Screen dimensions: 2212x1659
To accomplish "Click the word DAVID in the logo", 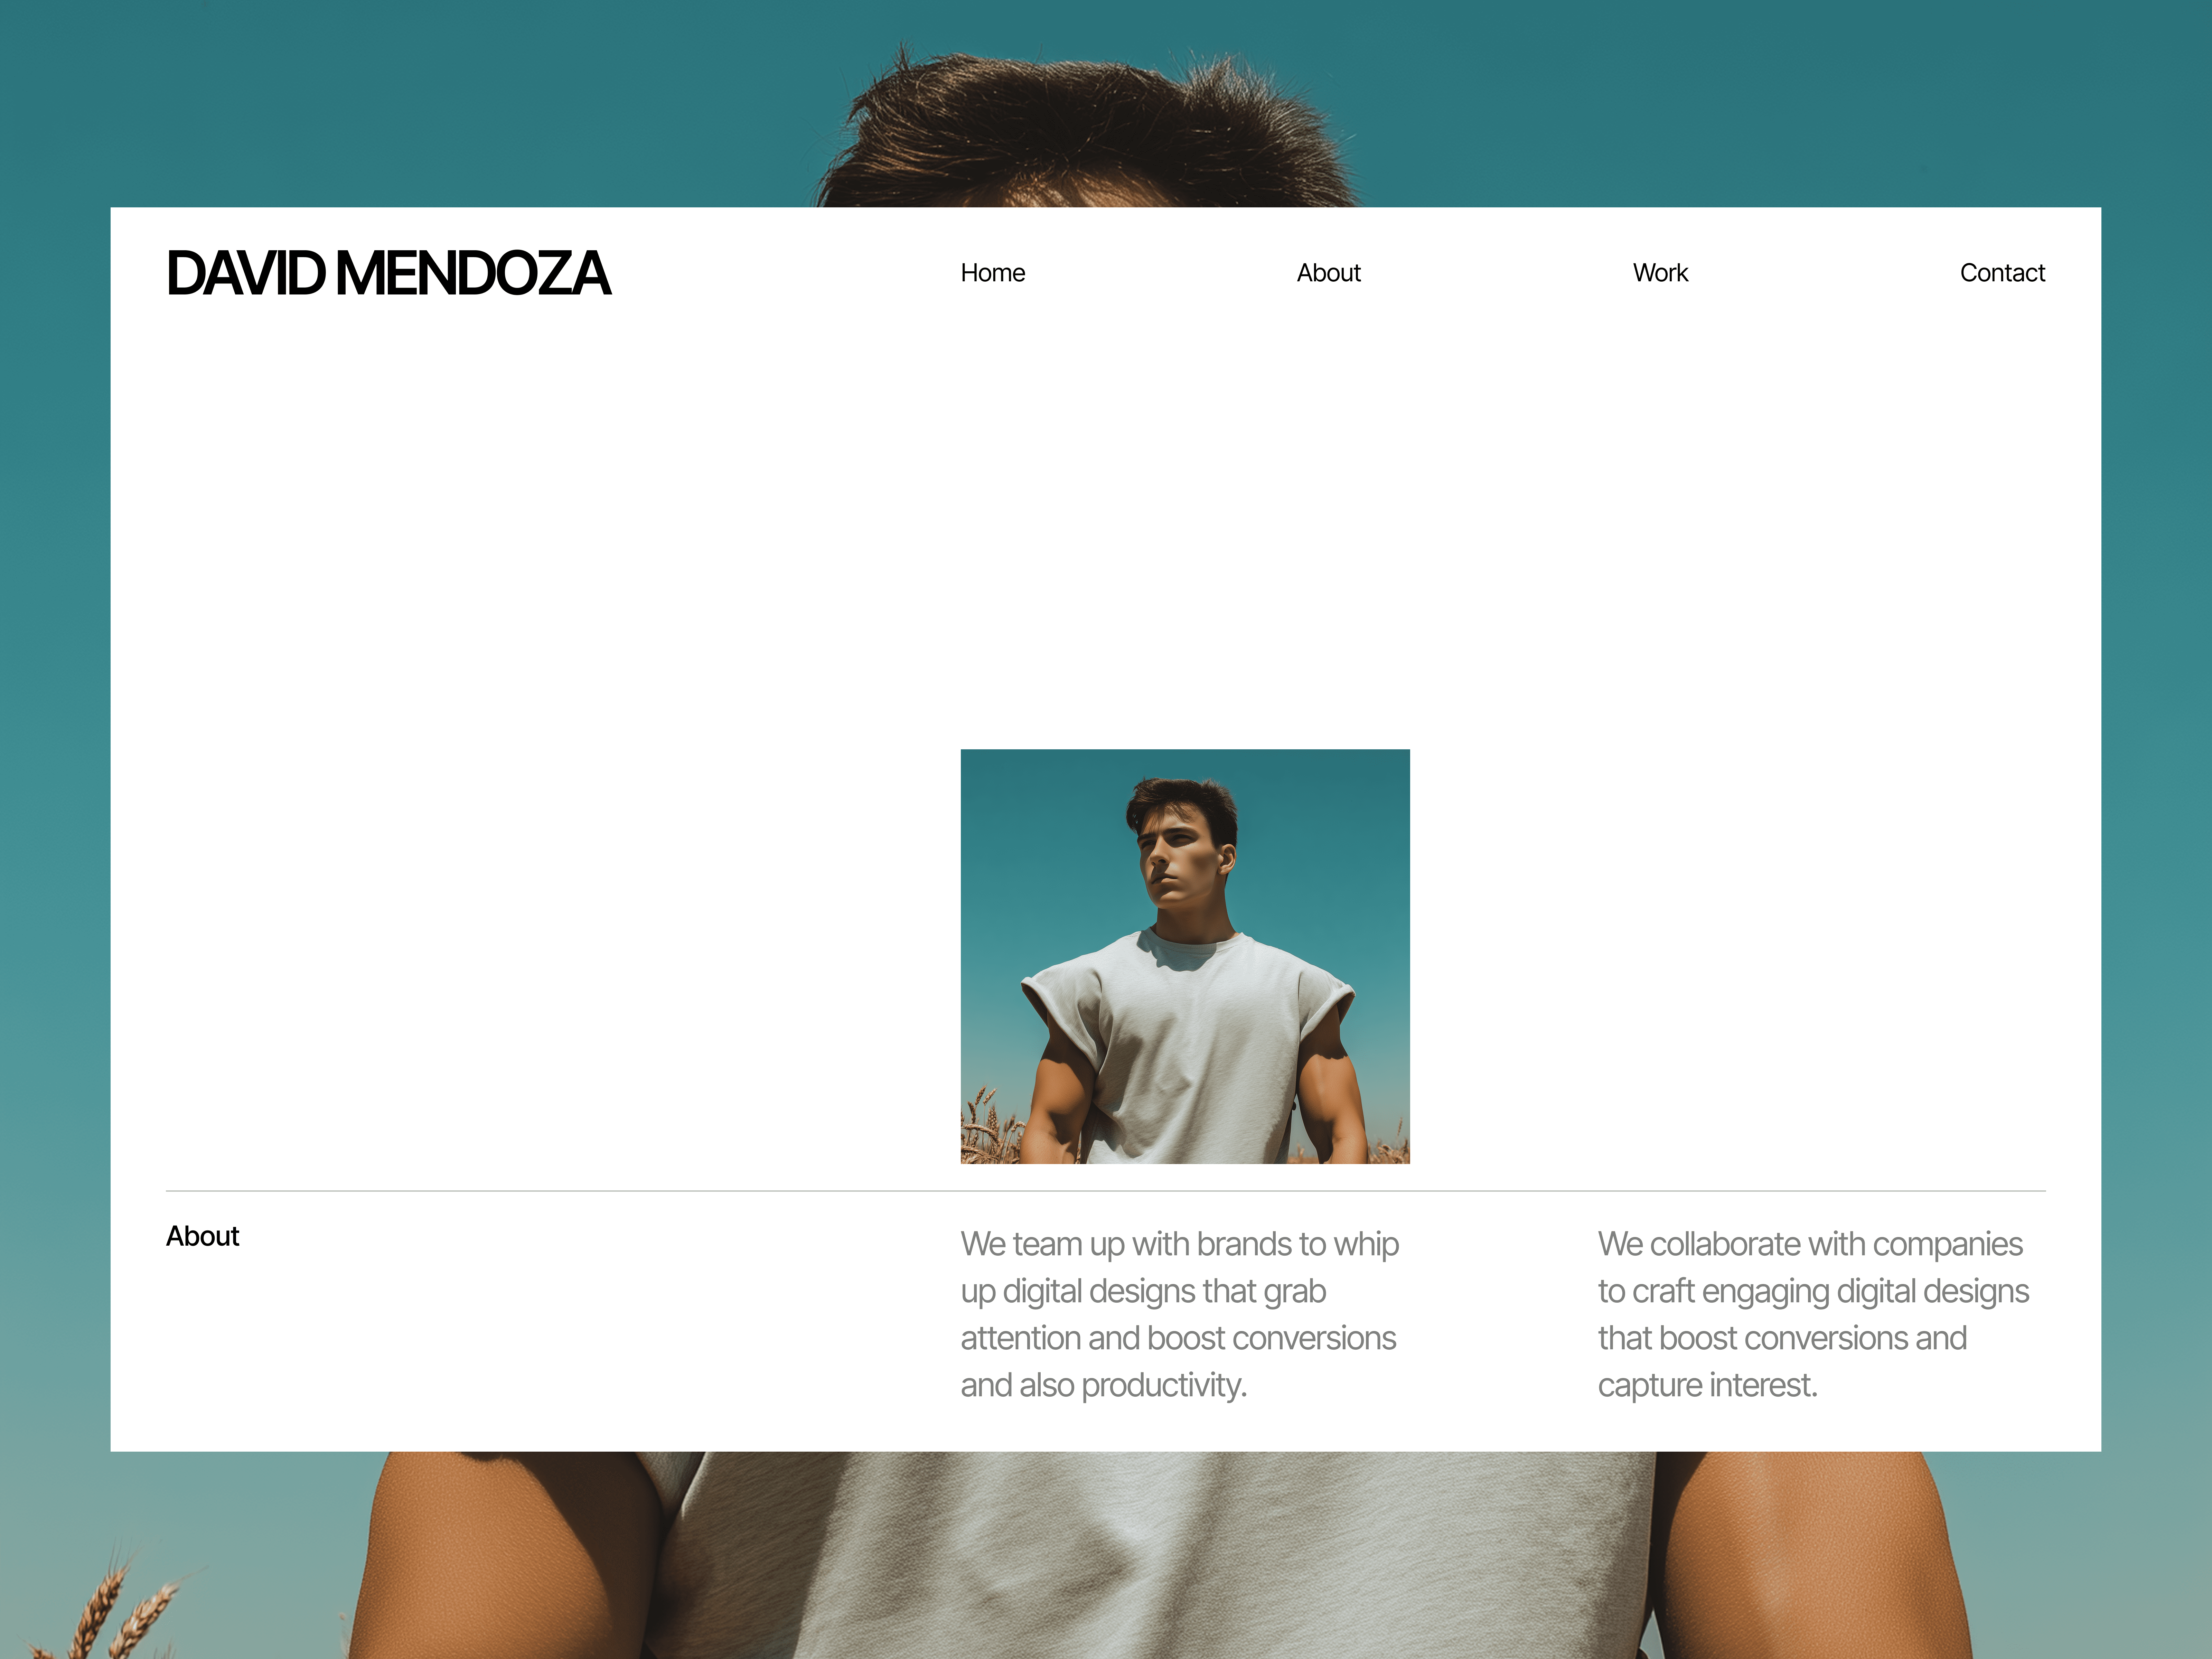I will tap(246, 274).
